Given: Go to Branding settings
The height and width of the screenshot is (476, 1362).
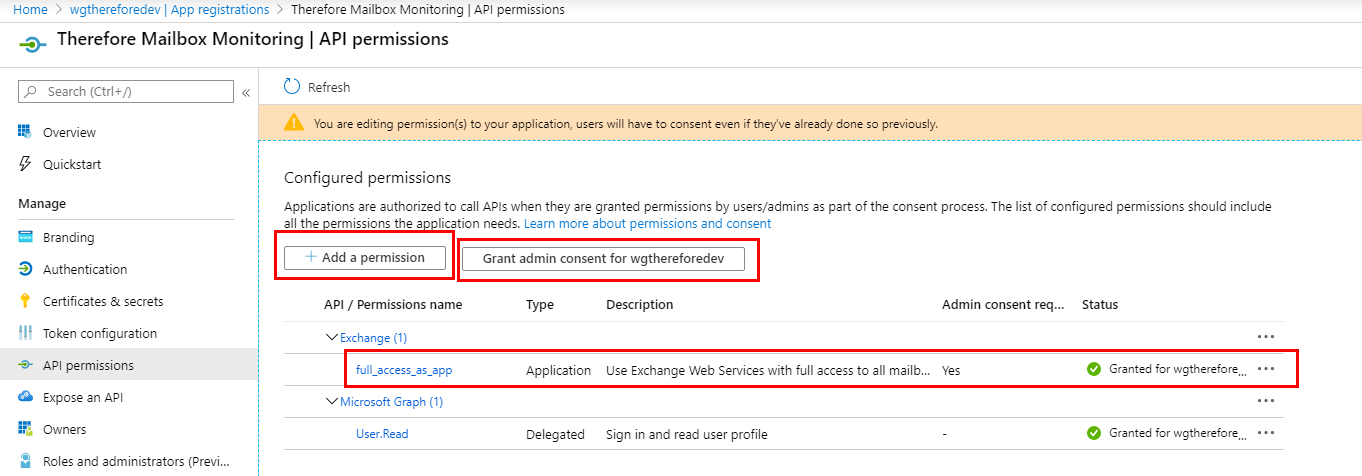Looking at the screenshot, I should point(68,238).
